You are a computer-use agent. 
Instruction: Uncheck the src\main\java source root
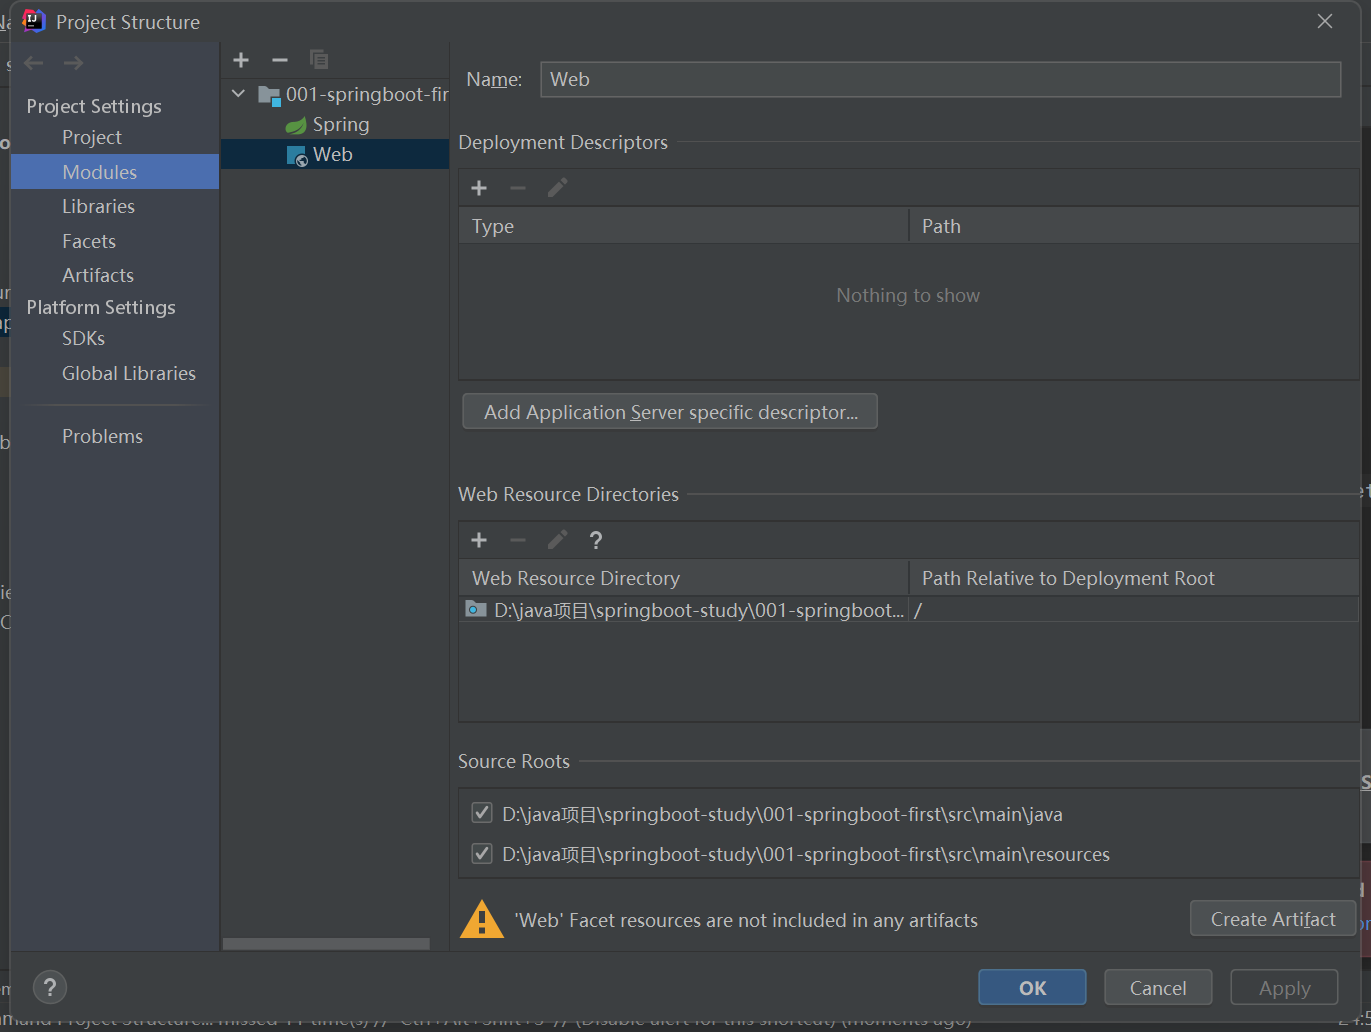pyautogui.click(x=482, y=813)
